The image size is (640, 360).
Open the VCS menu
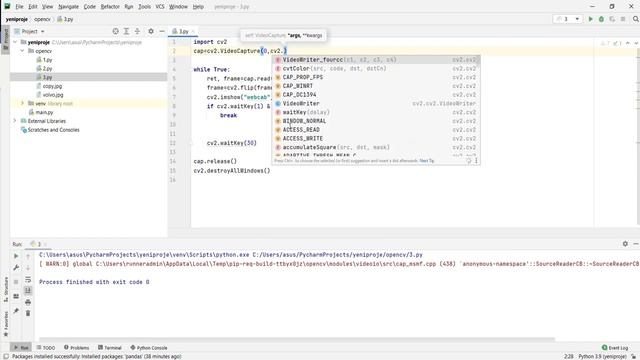[x=160, y=7]
